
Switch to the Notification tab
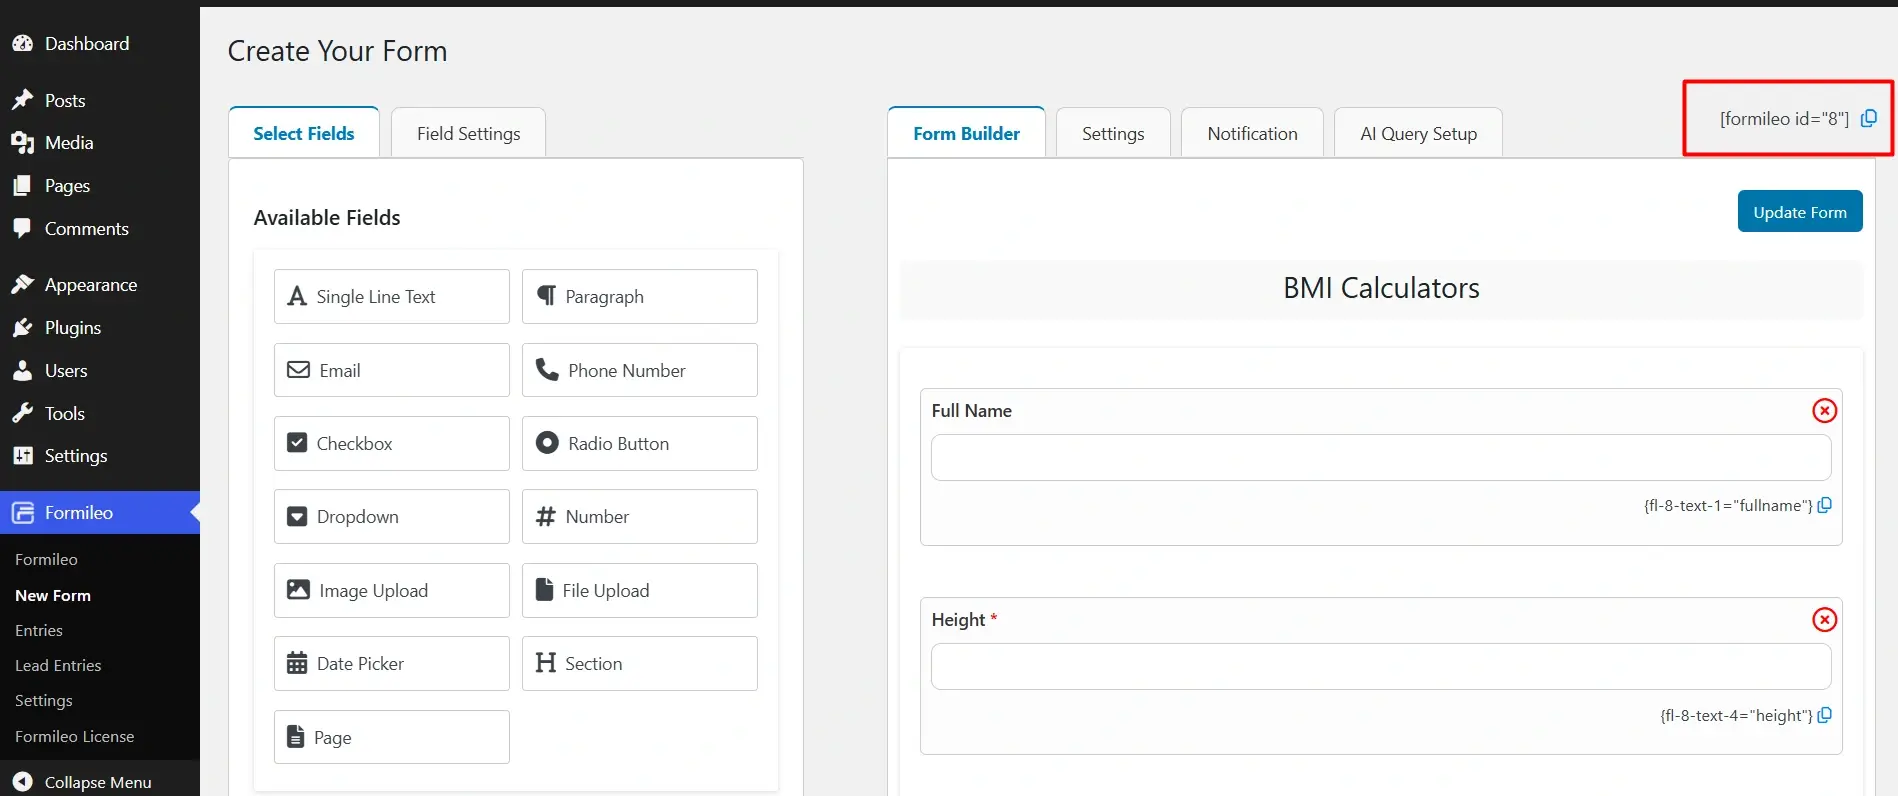1252,134
